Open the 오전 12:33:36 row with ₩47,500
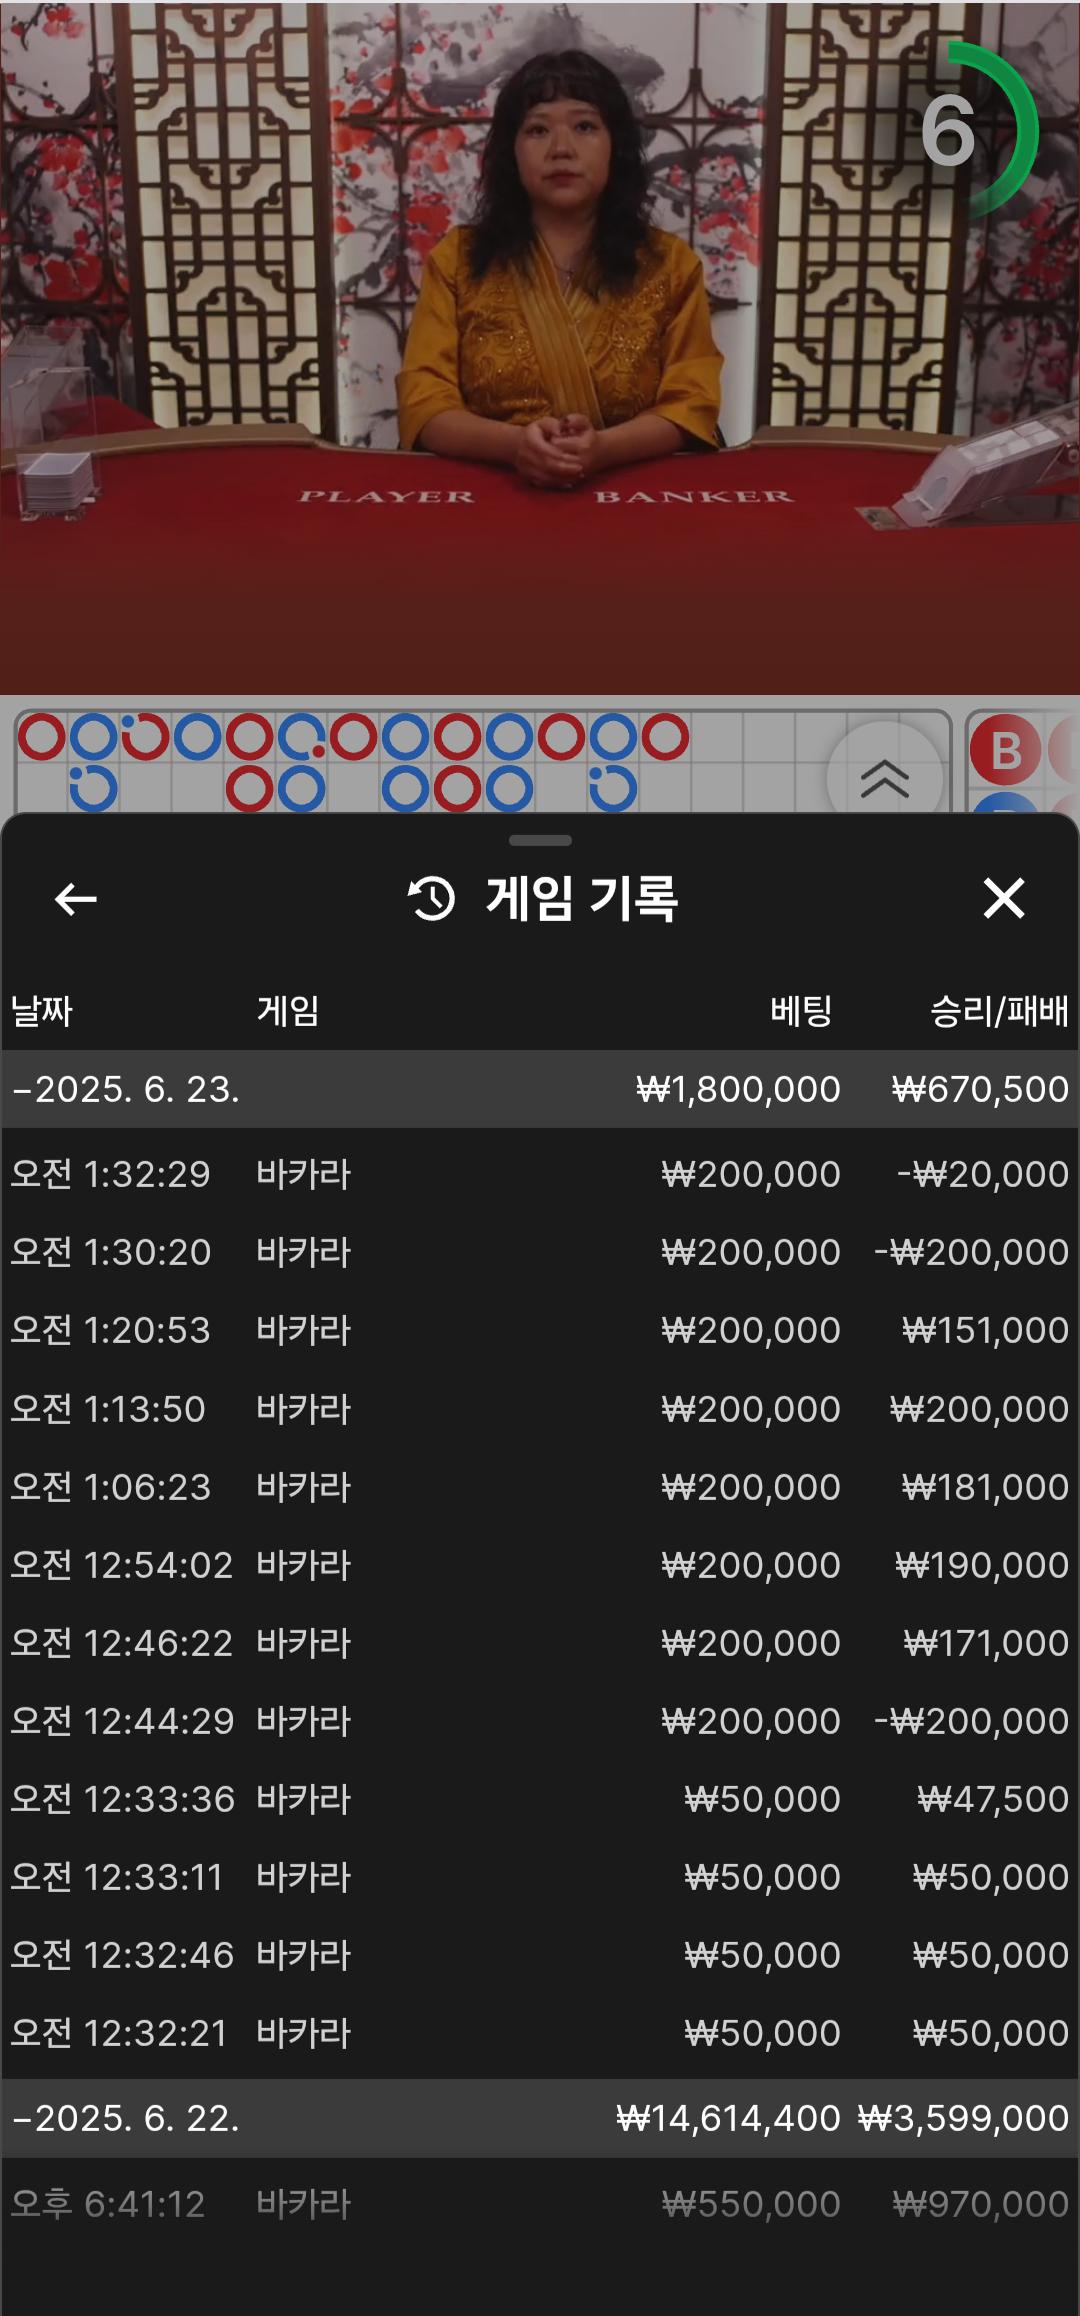 [x=540, y=1799]
